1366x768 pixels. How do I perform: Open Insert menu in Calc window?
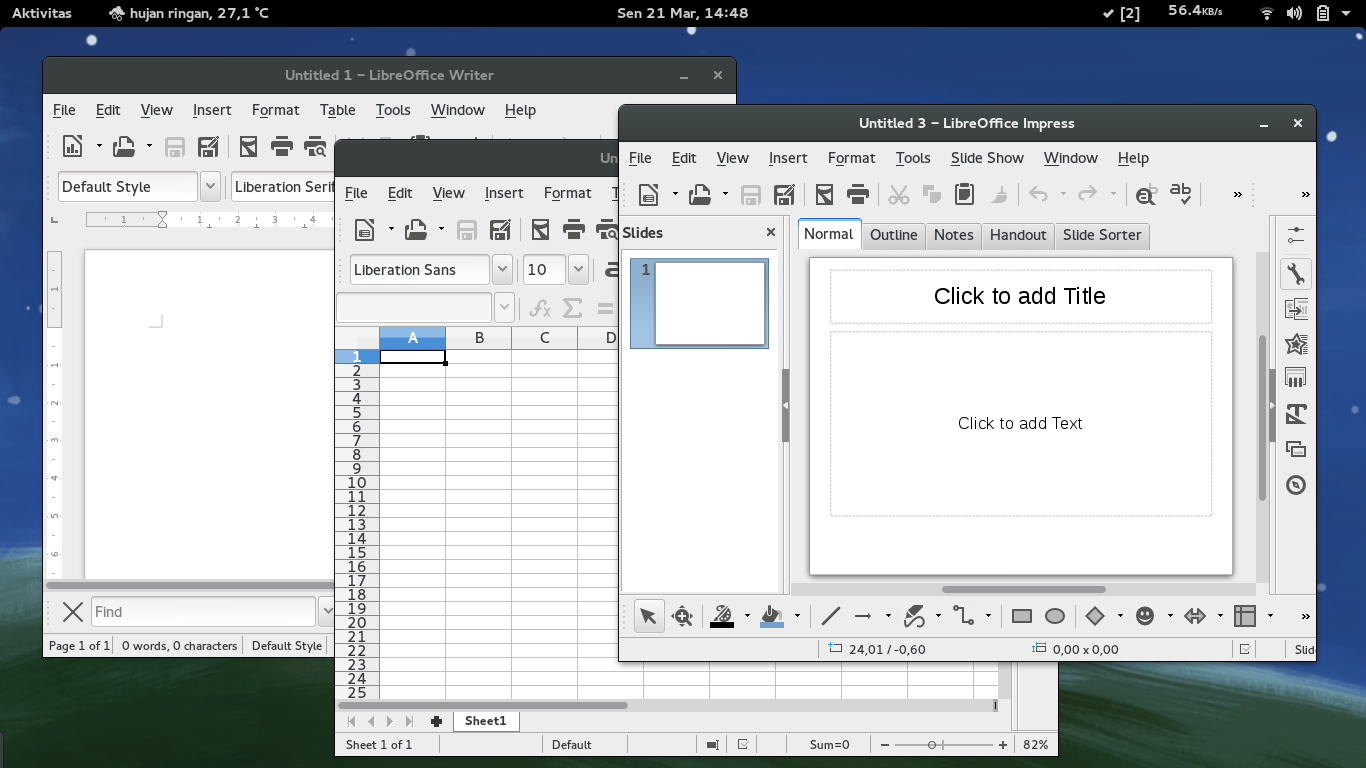(x=504, y=193)
